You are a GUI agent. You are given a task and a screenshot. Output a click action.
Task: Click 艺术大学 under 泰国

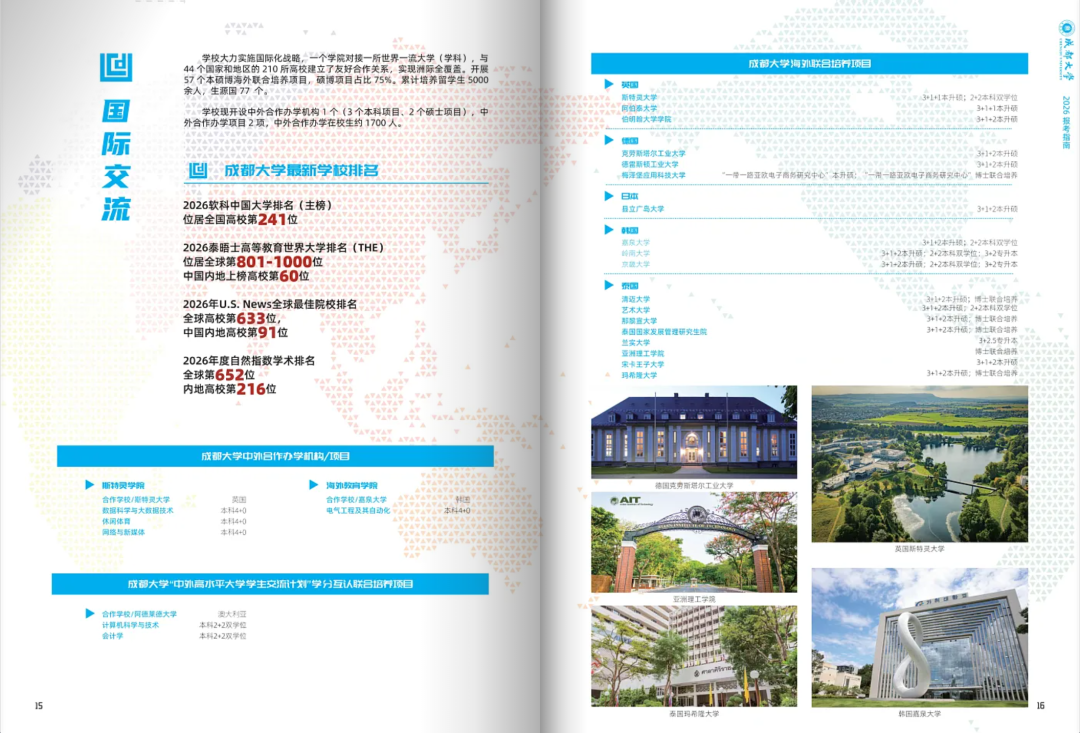(x=636, y=310)
